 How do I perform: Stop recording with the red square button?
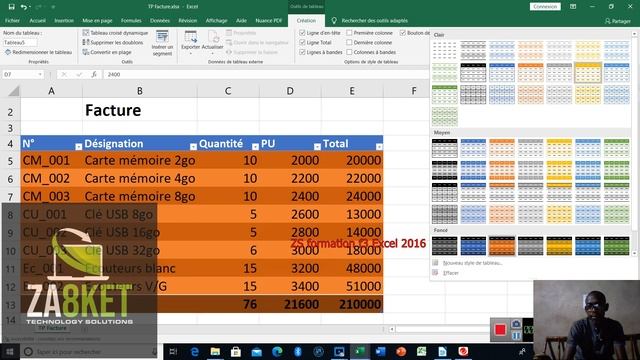point(500,329)
